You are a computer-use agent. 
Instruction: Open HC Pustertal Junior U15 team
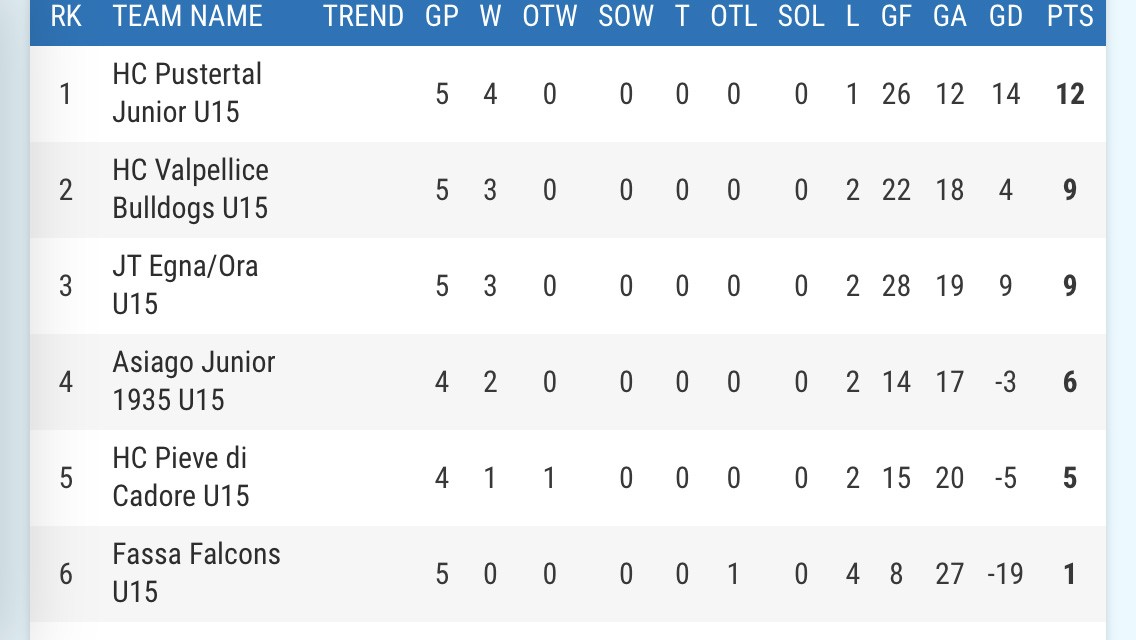click(187, 93)
